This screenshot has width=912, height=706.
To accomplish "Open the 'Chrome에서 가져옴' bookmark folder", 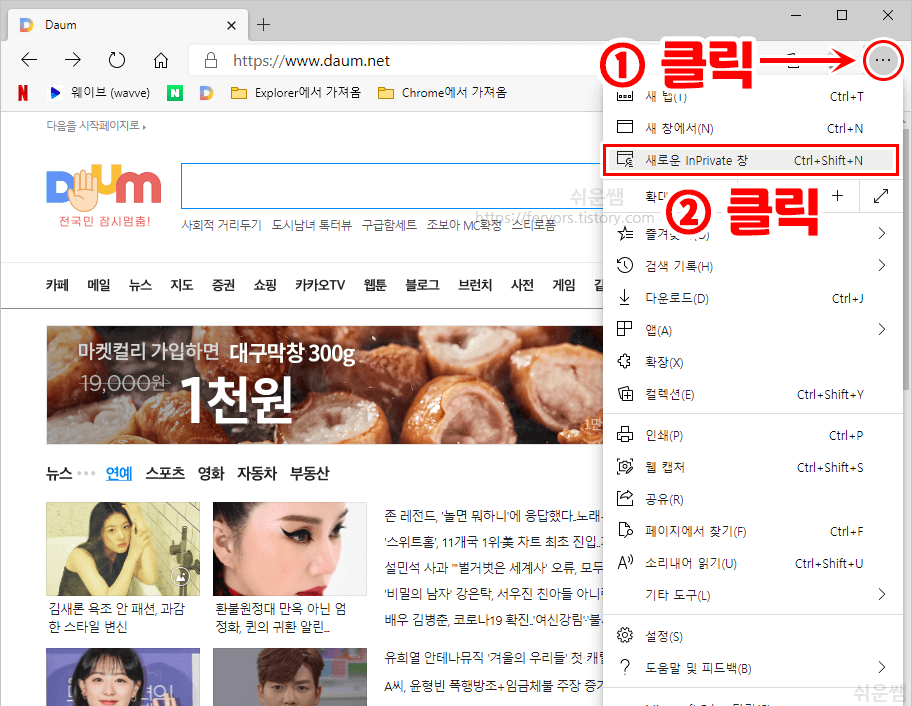I will click(x=442, y=92).
